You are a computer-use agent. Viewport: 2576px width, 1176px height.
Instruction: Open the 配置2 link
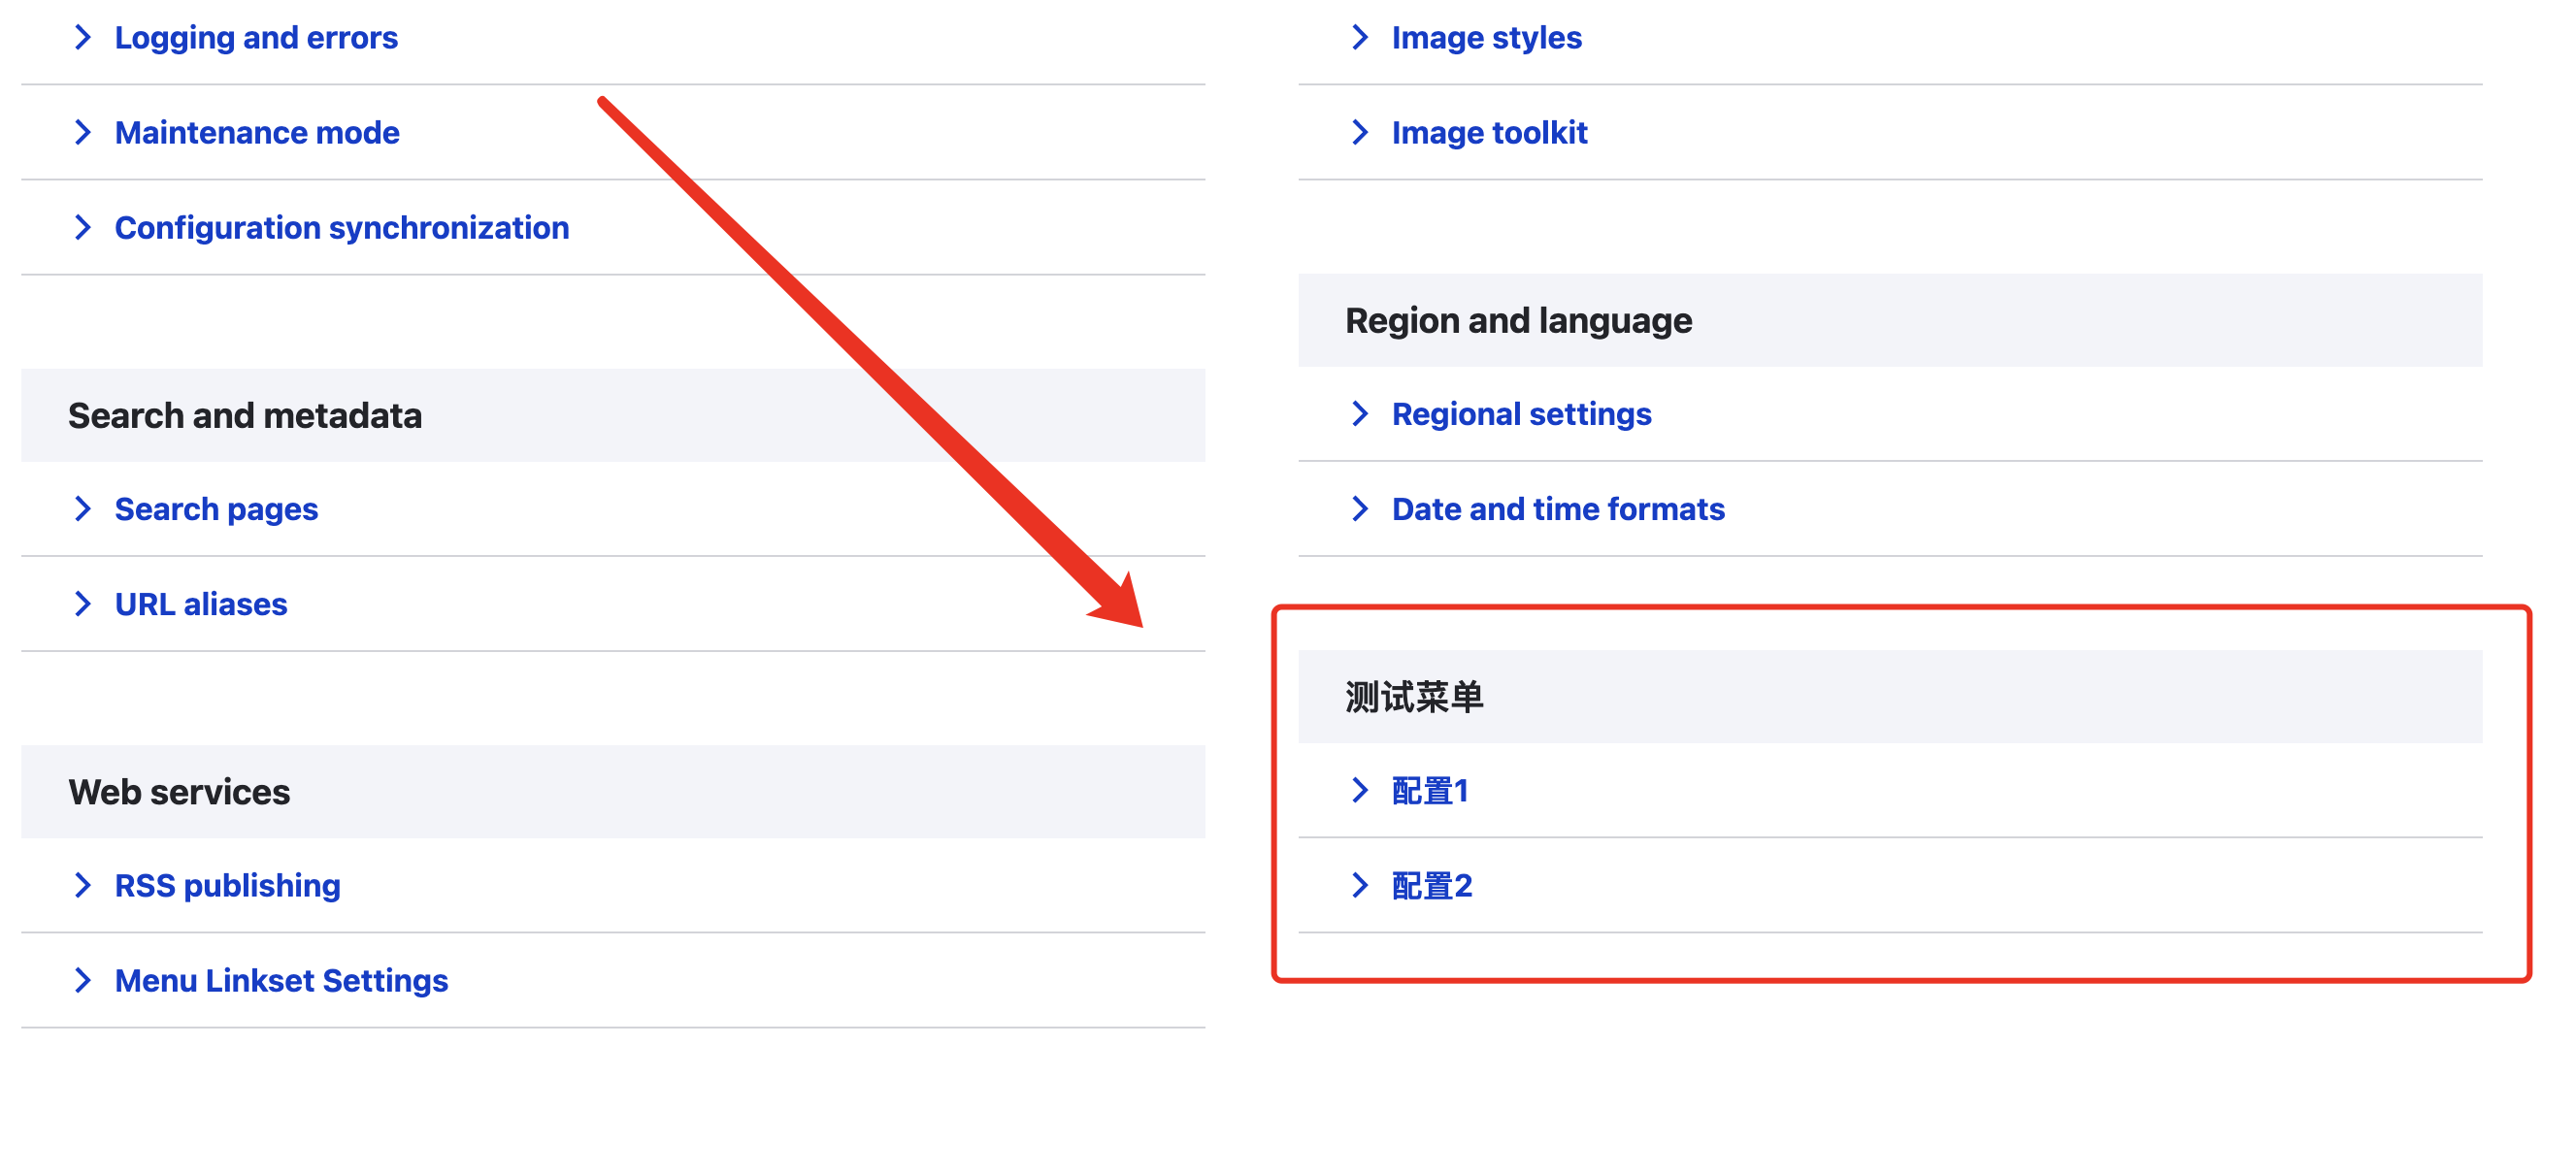point(1432,886)
